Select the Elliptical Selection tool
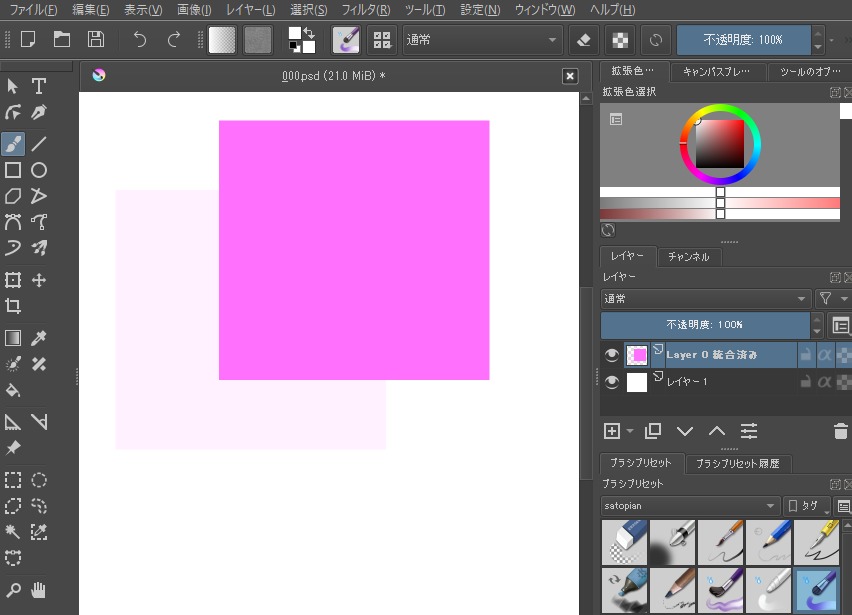Image resolution: width=852 pixels, height=615 pixels. [x=39, y=480]
